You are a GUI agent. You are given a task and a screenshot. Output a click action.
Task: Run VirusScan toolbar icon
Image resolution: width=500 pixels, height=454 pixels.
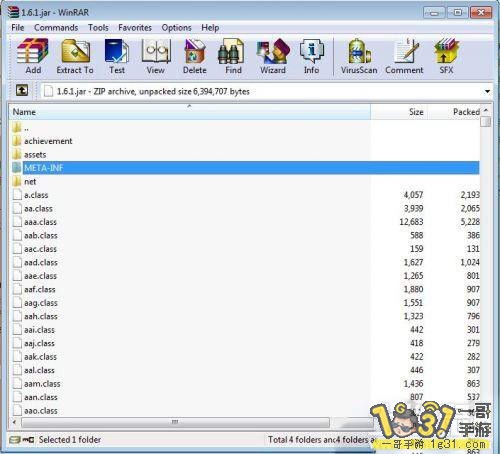point(359,51)
